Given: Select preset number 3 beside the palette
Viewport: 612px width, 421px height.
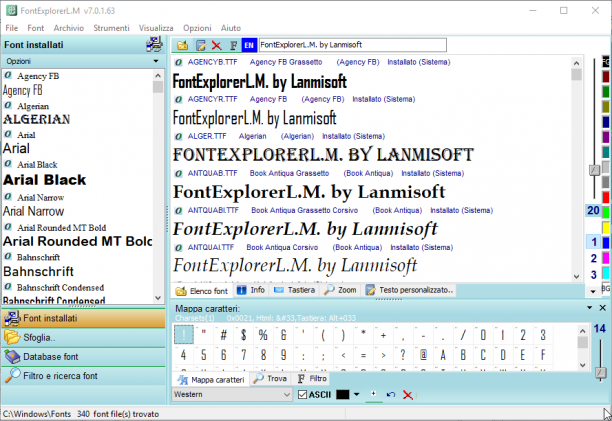Looking at the screenshot, I should 593,275.
